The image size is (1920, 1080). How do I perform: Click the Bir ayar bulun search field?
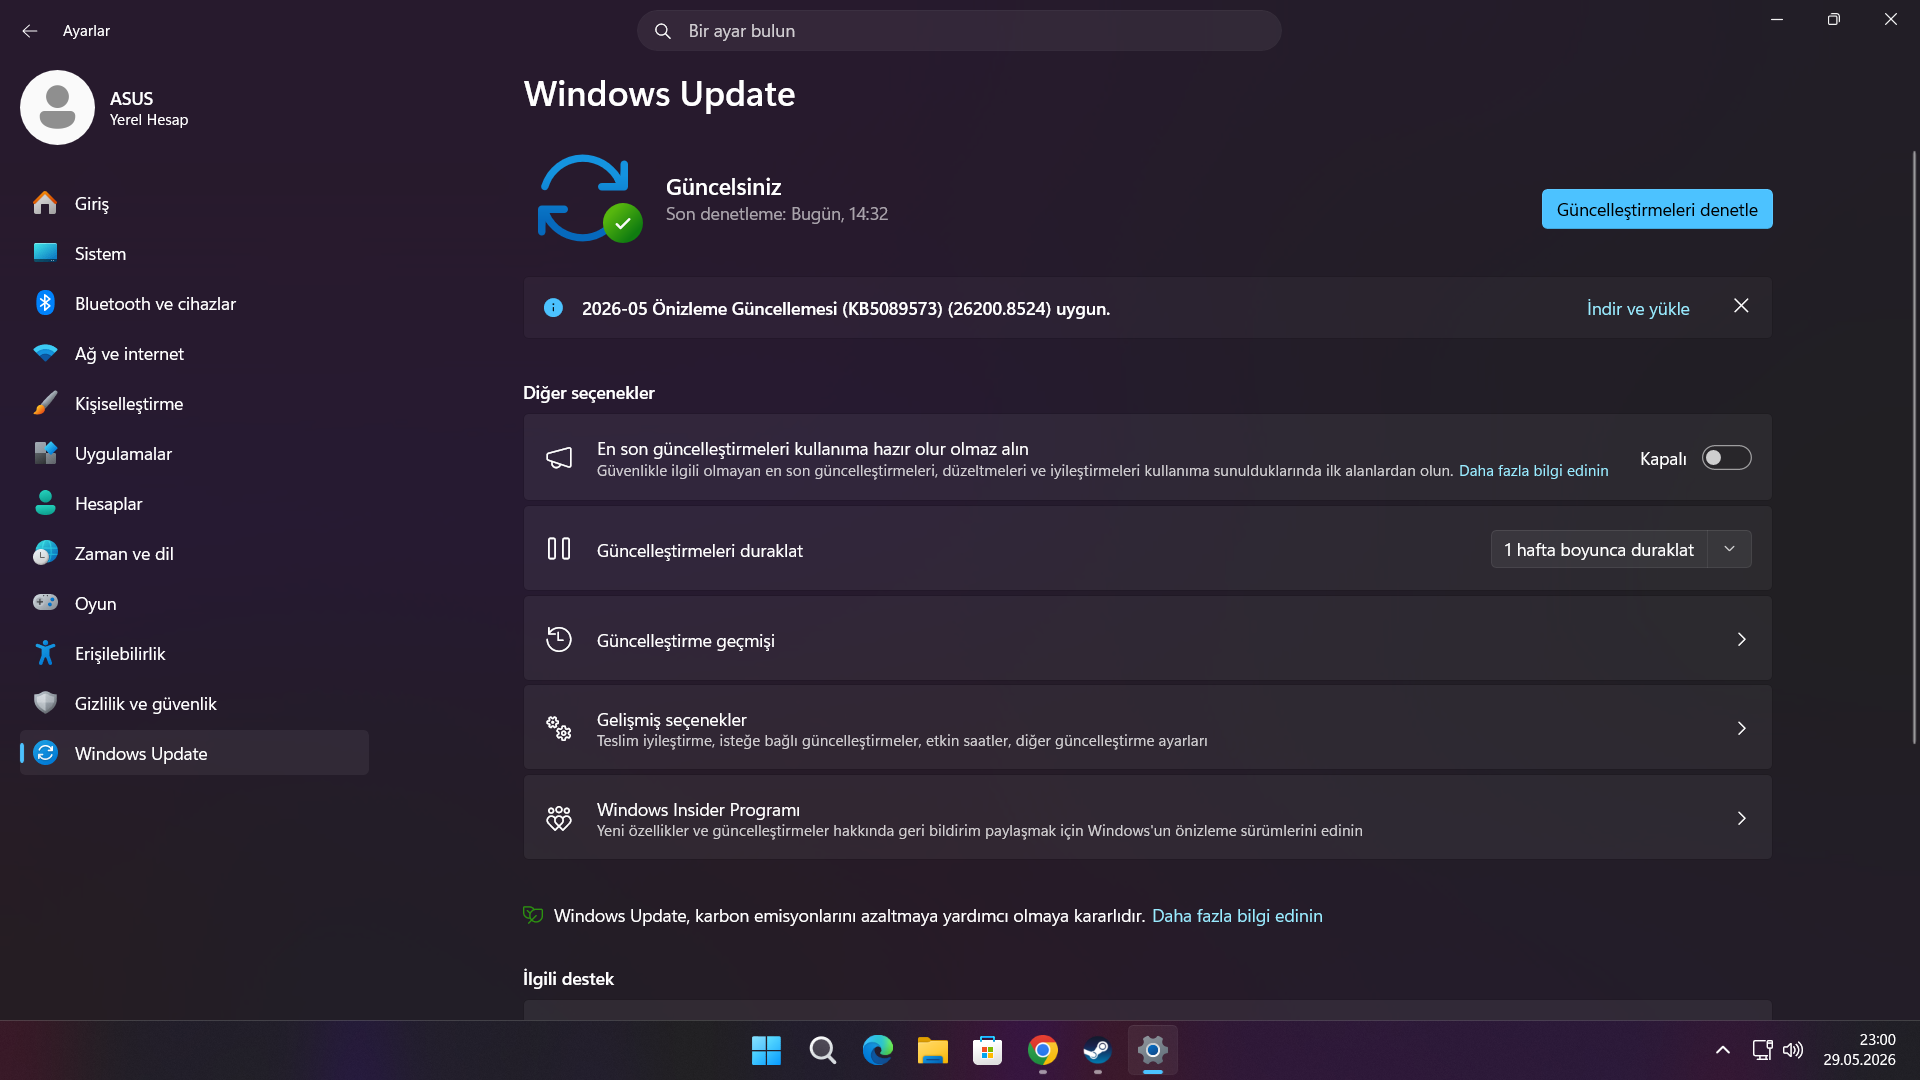point(959,31)
